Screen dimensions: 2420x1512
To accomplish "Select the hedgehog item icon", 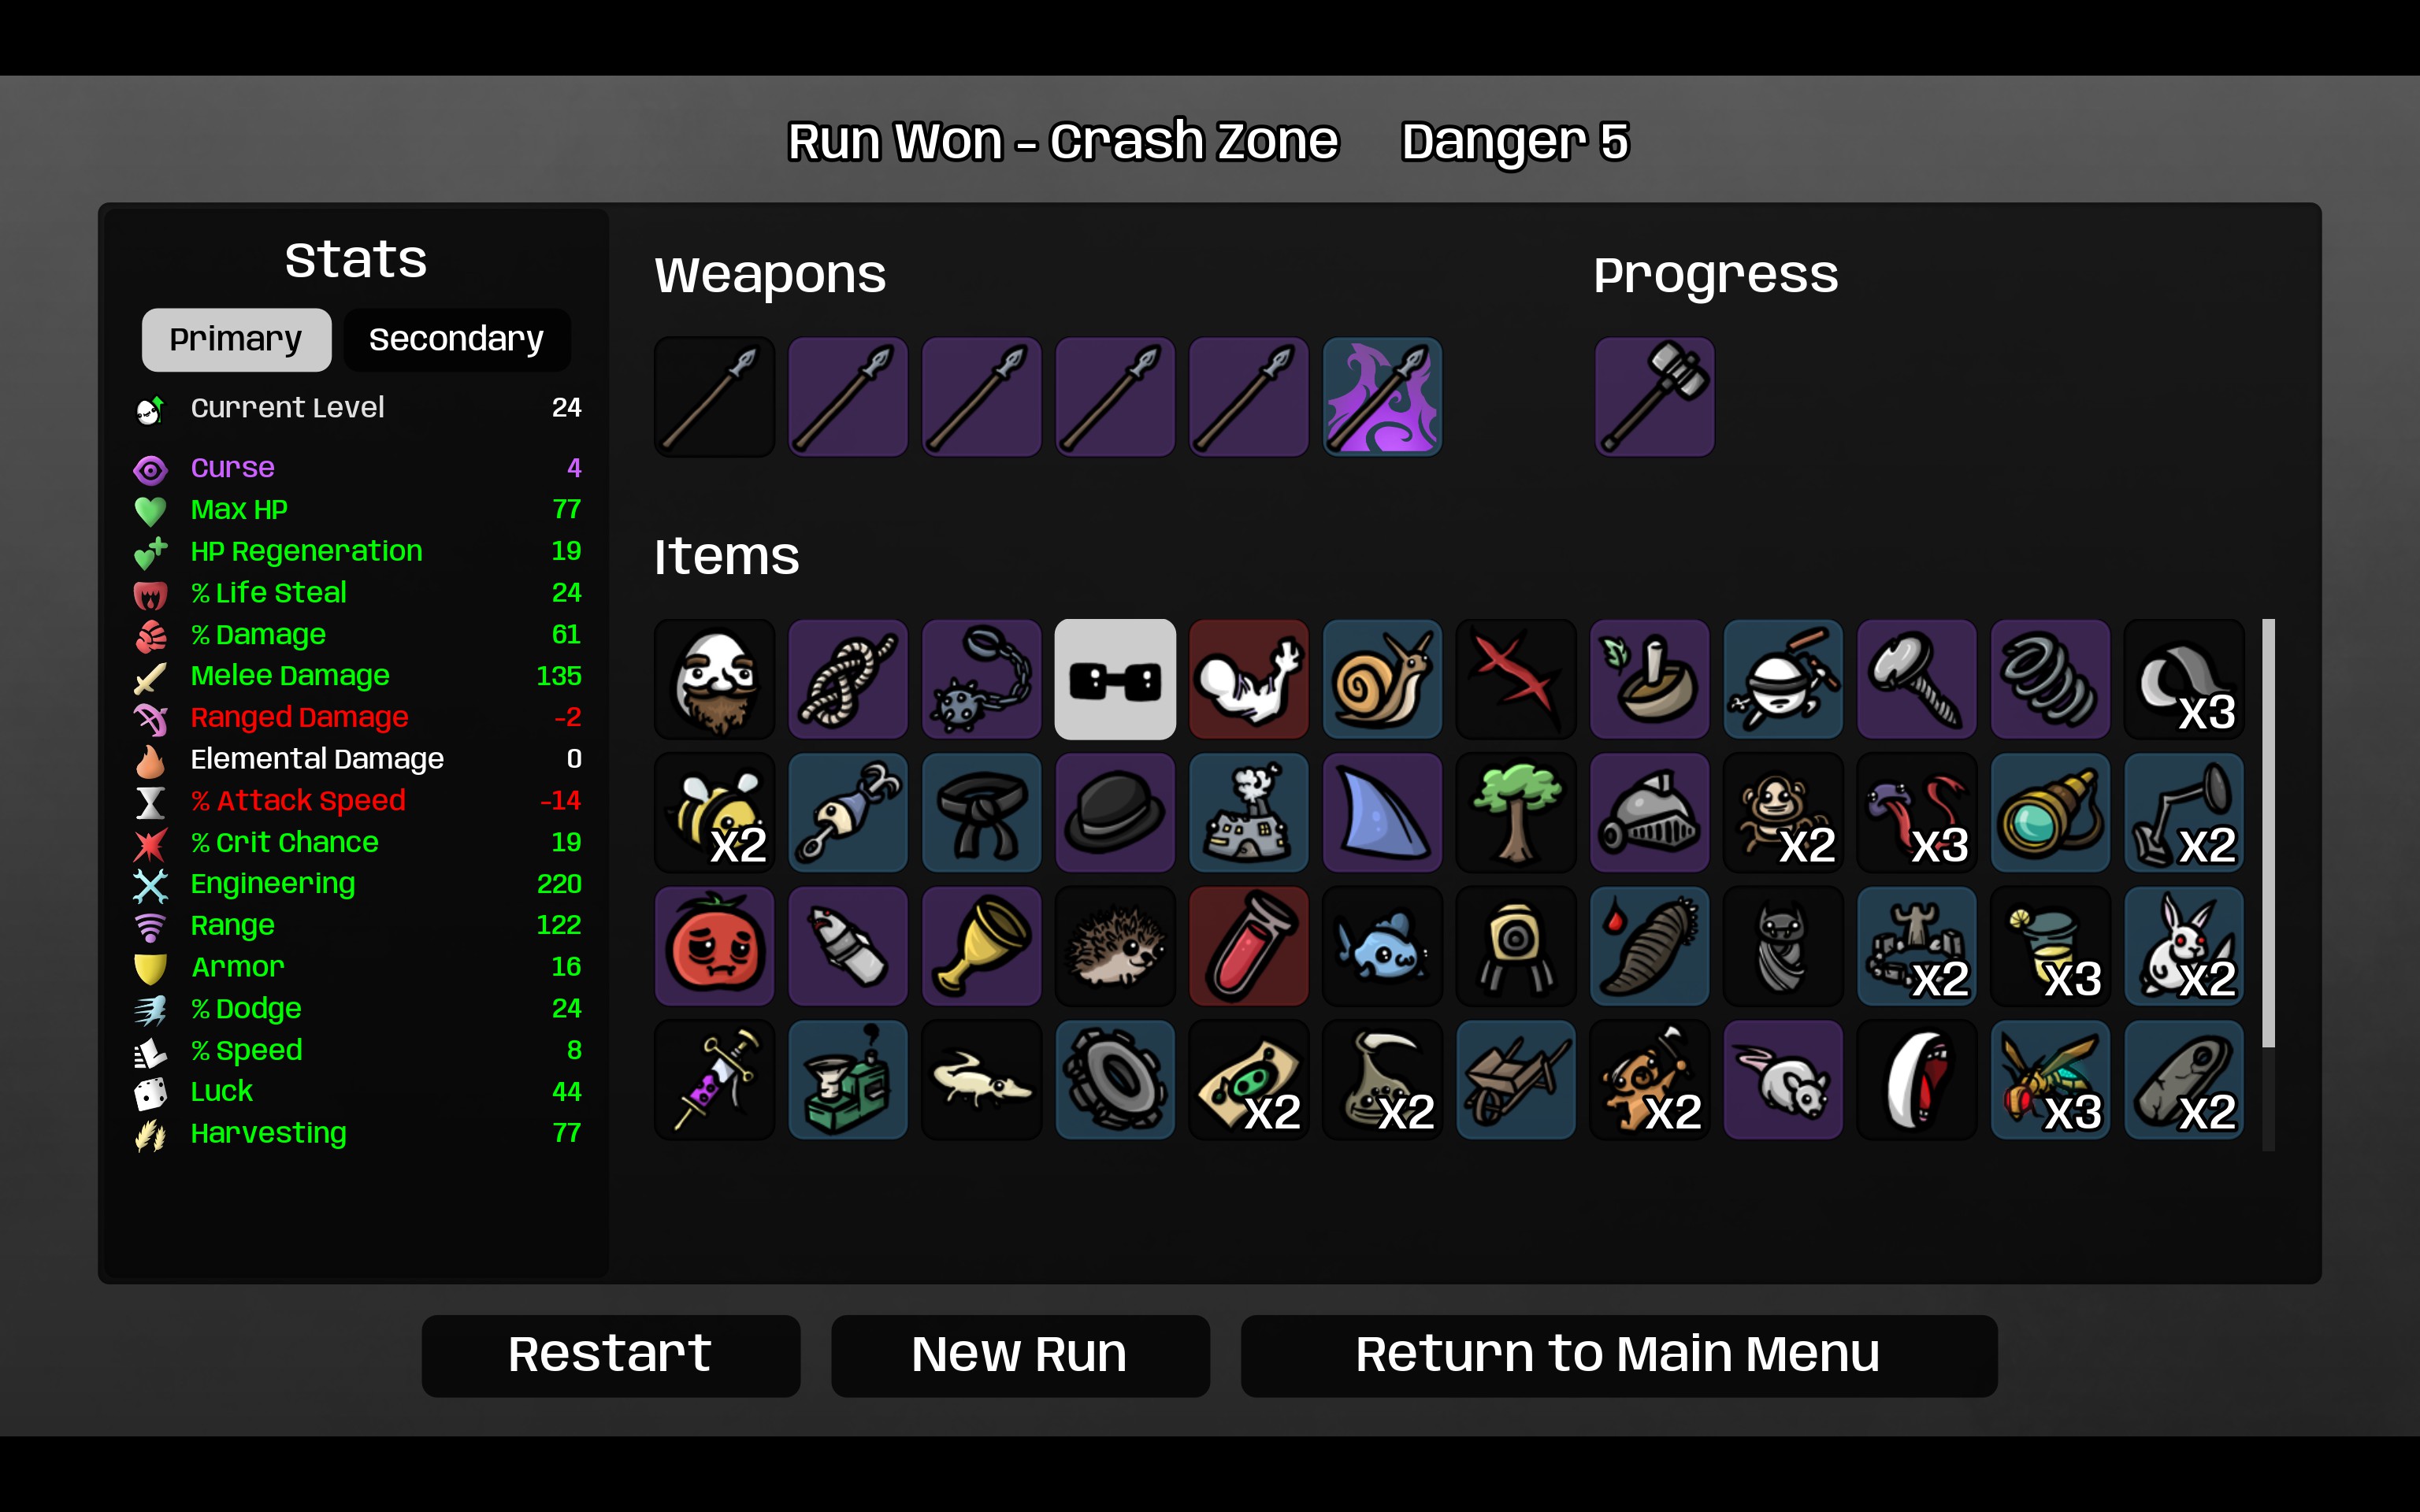I will [x=1115, y=946].
